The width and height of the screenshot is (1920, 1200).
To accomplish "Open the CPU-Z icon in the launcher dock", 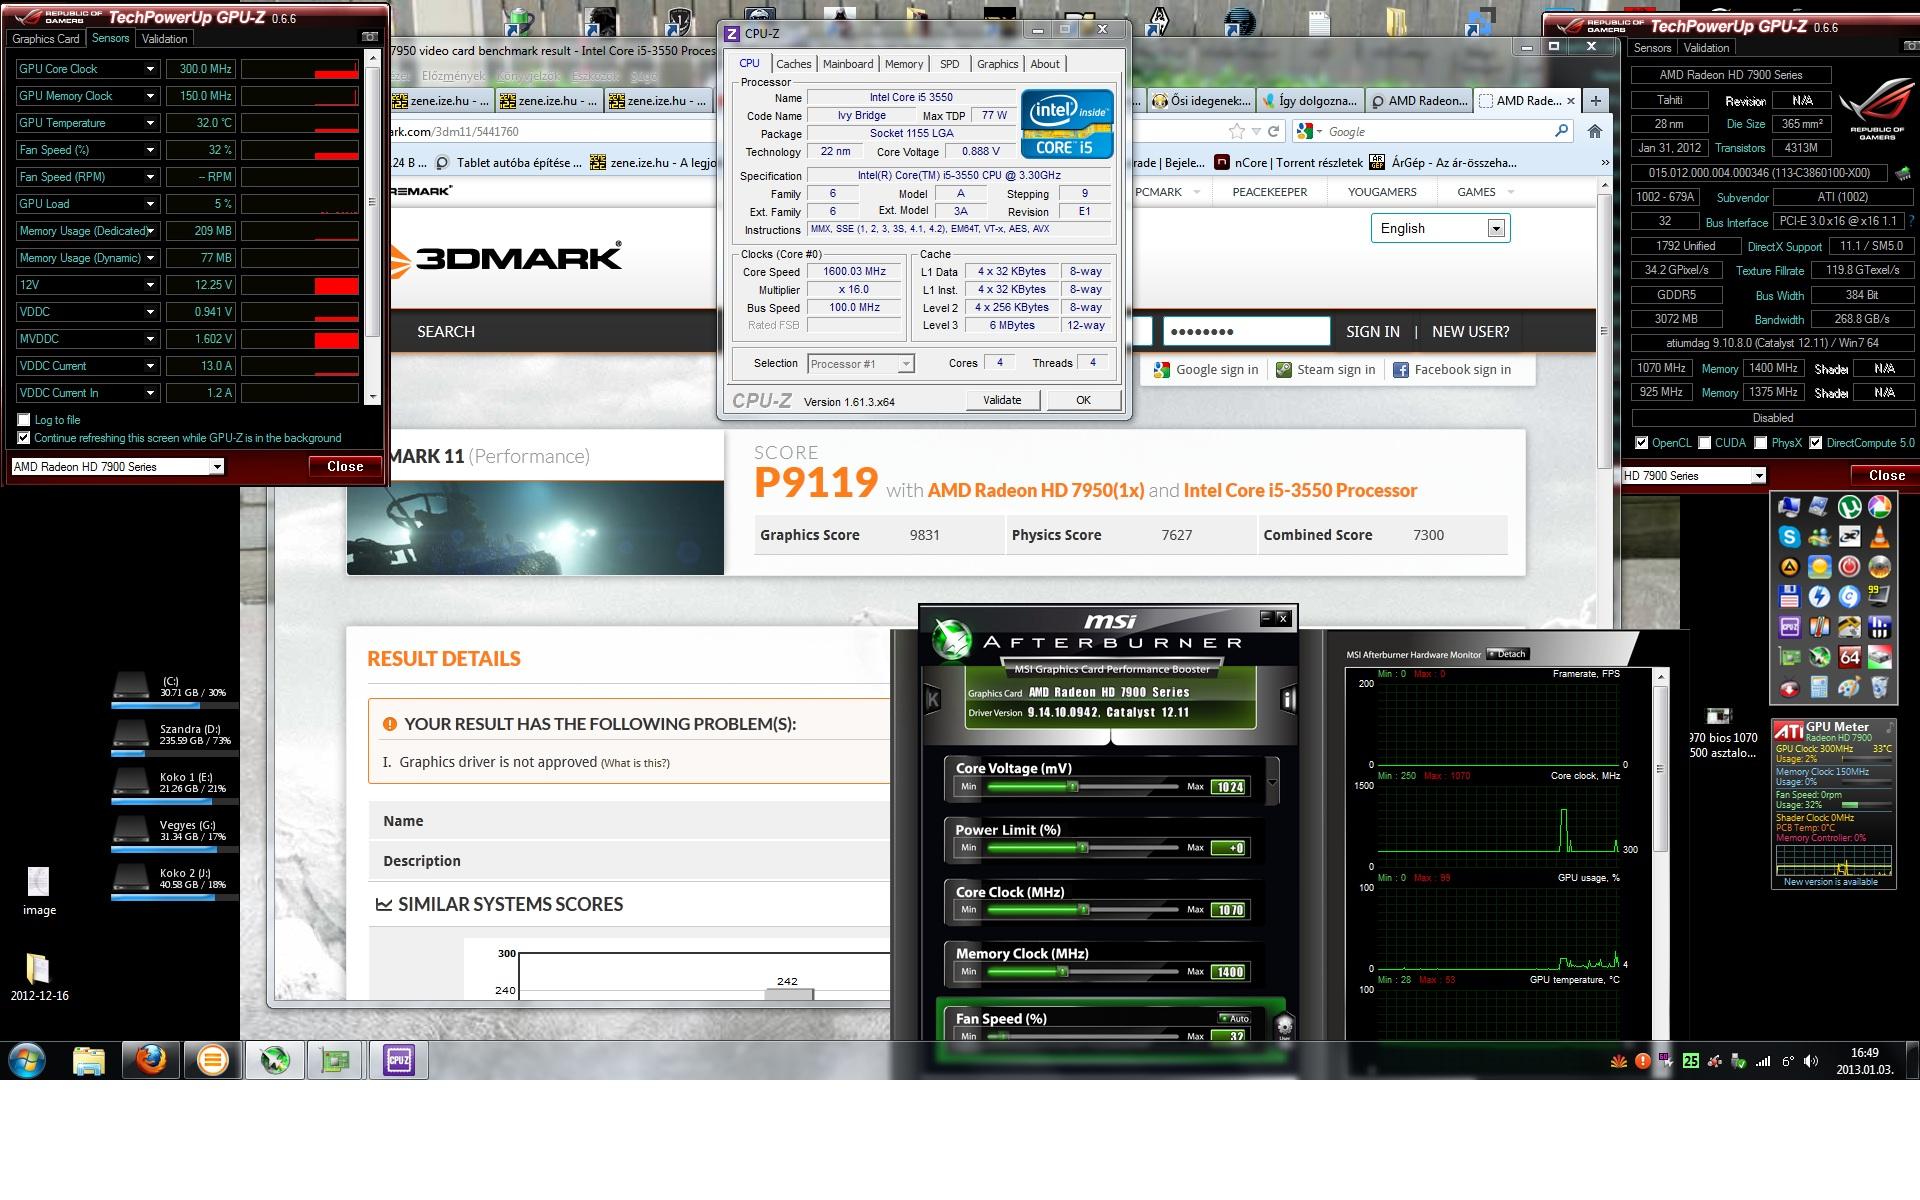I will click(1789, 627).
